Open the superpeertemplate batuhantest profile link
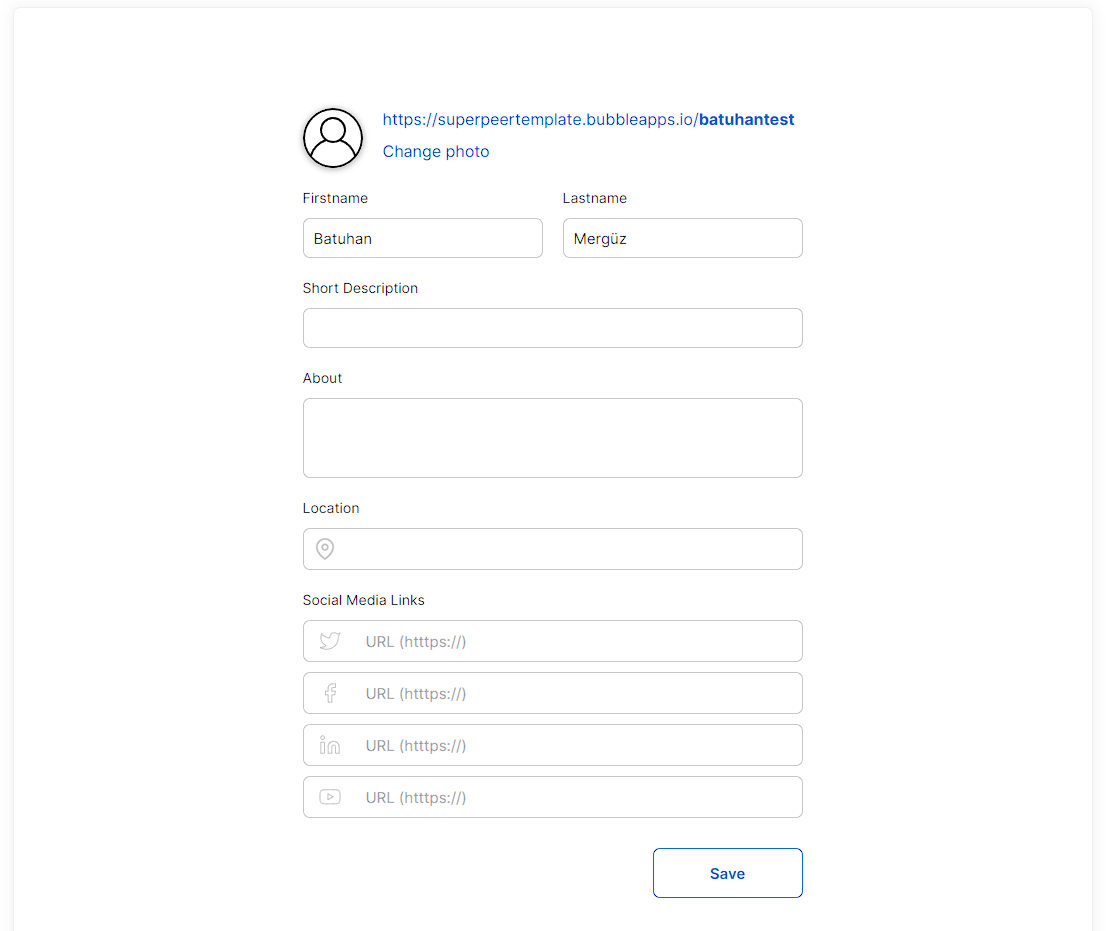The width and height of the screenshot is (1110, 931). coord(588,120)
